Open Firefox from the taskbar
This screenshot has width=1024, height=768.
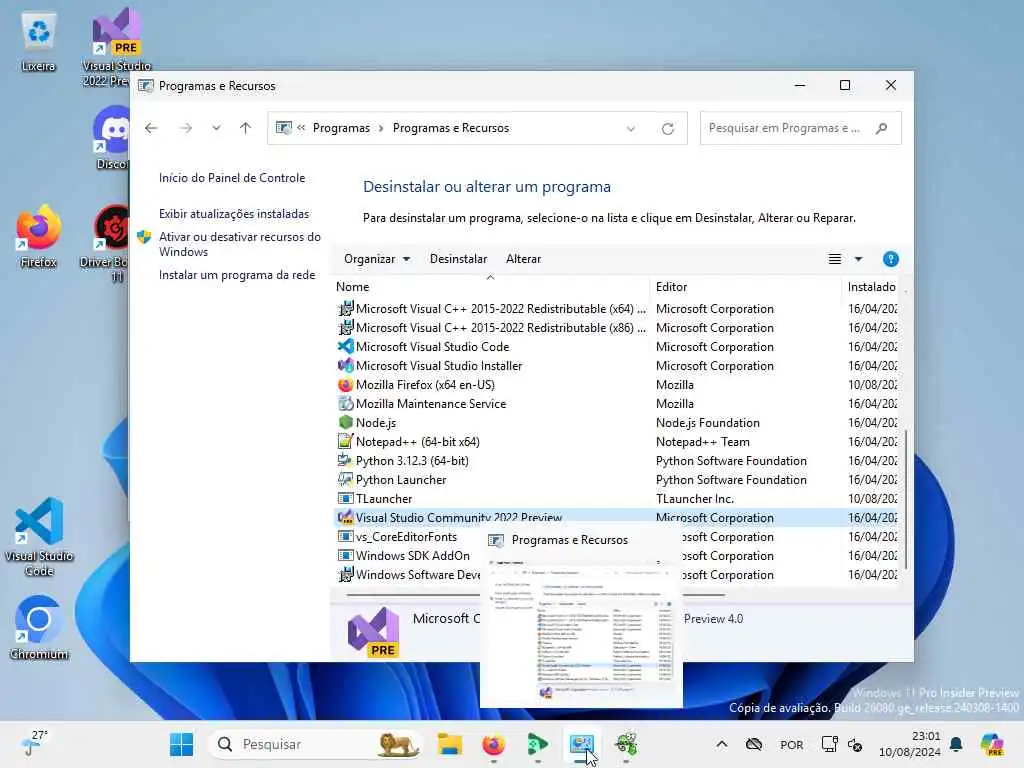point(493,744)
